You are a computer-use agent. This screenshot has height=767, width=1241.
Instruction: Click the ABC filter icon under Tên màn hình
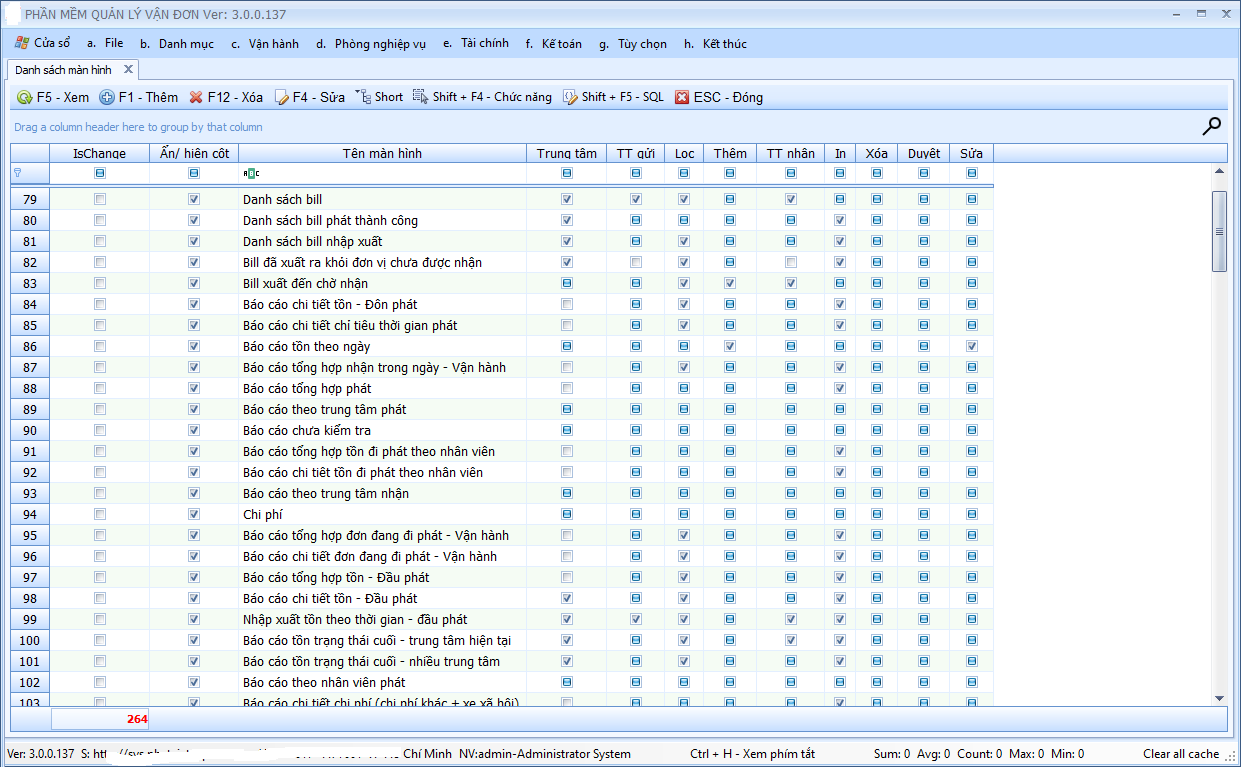click(x=251, y=174)
